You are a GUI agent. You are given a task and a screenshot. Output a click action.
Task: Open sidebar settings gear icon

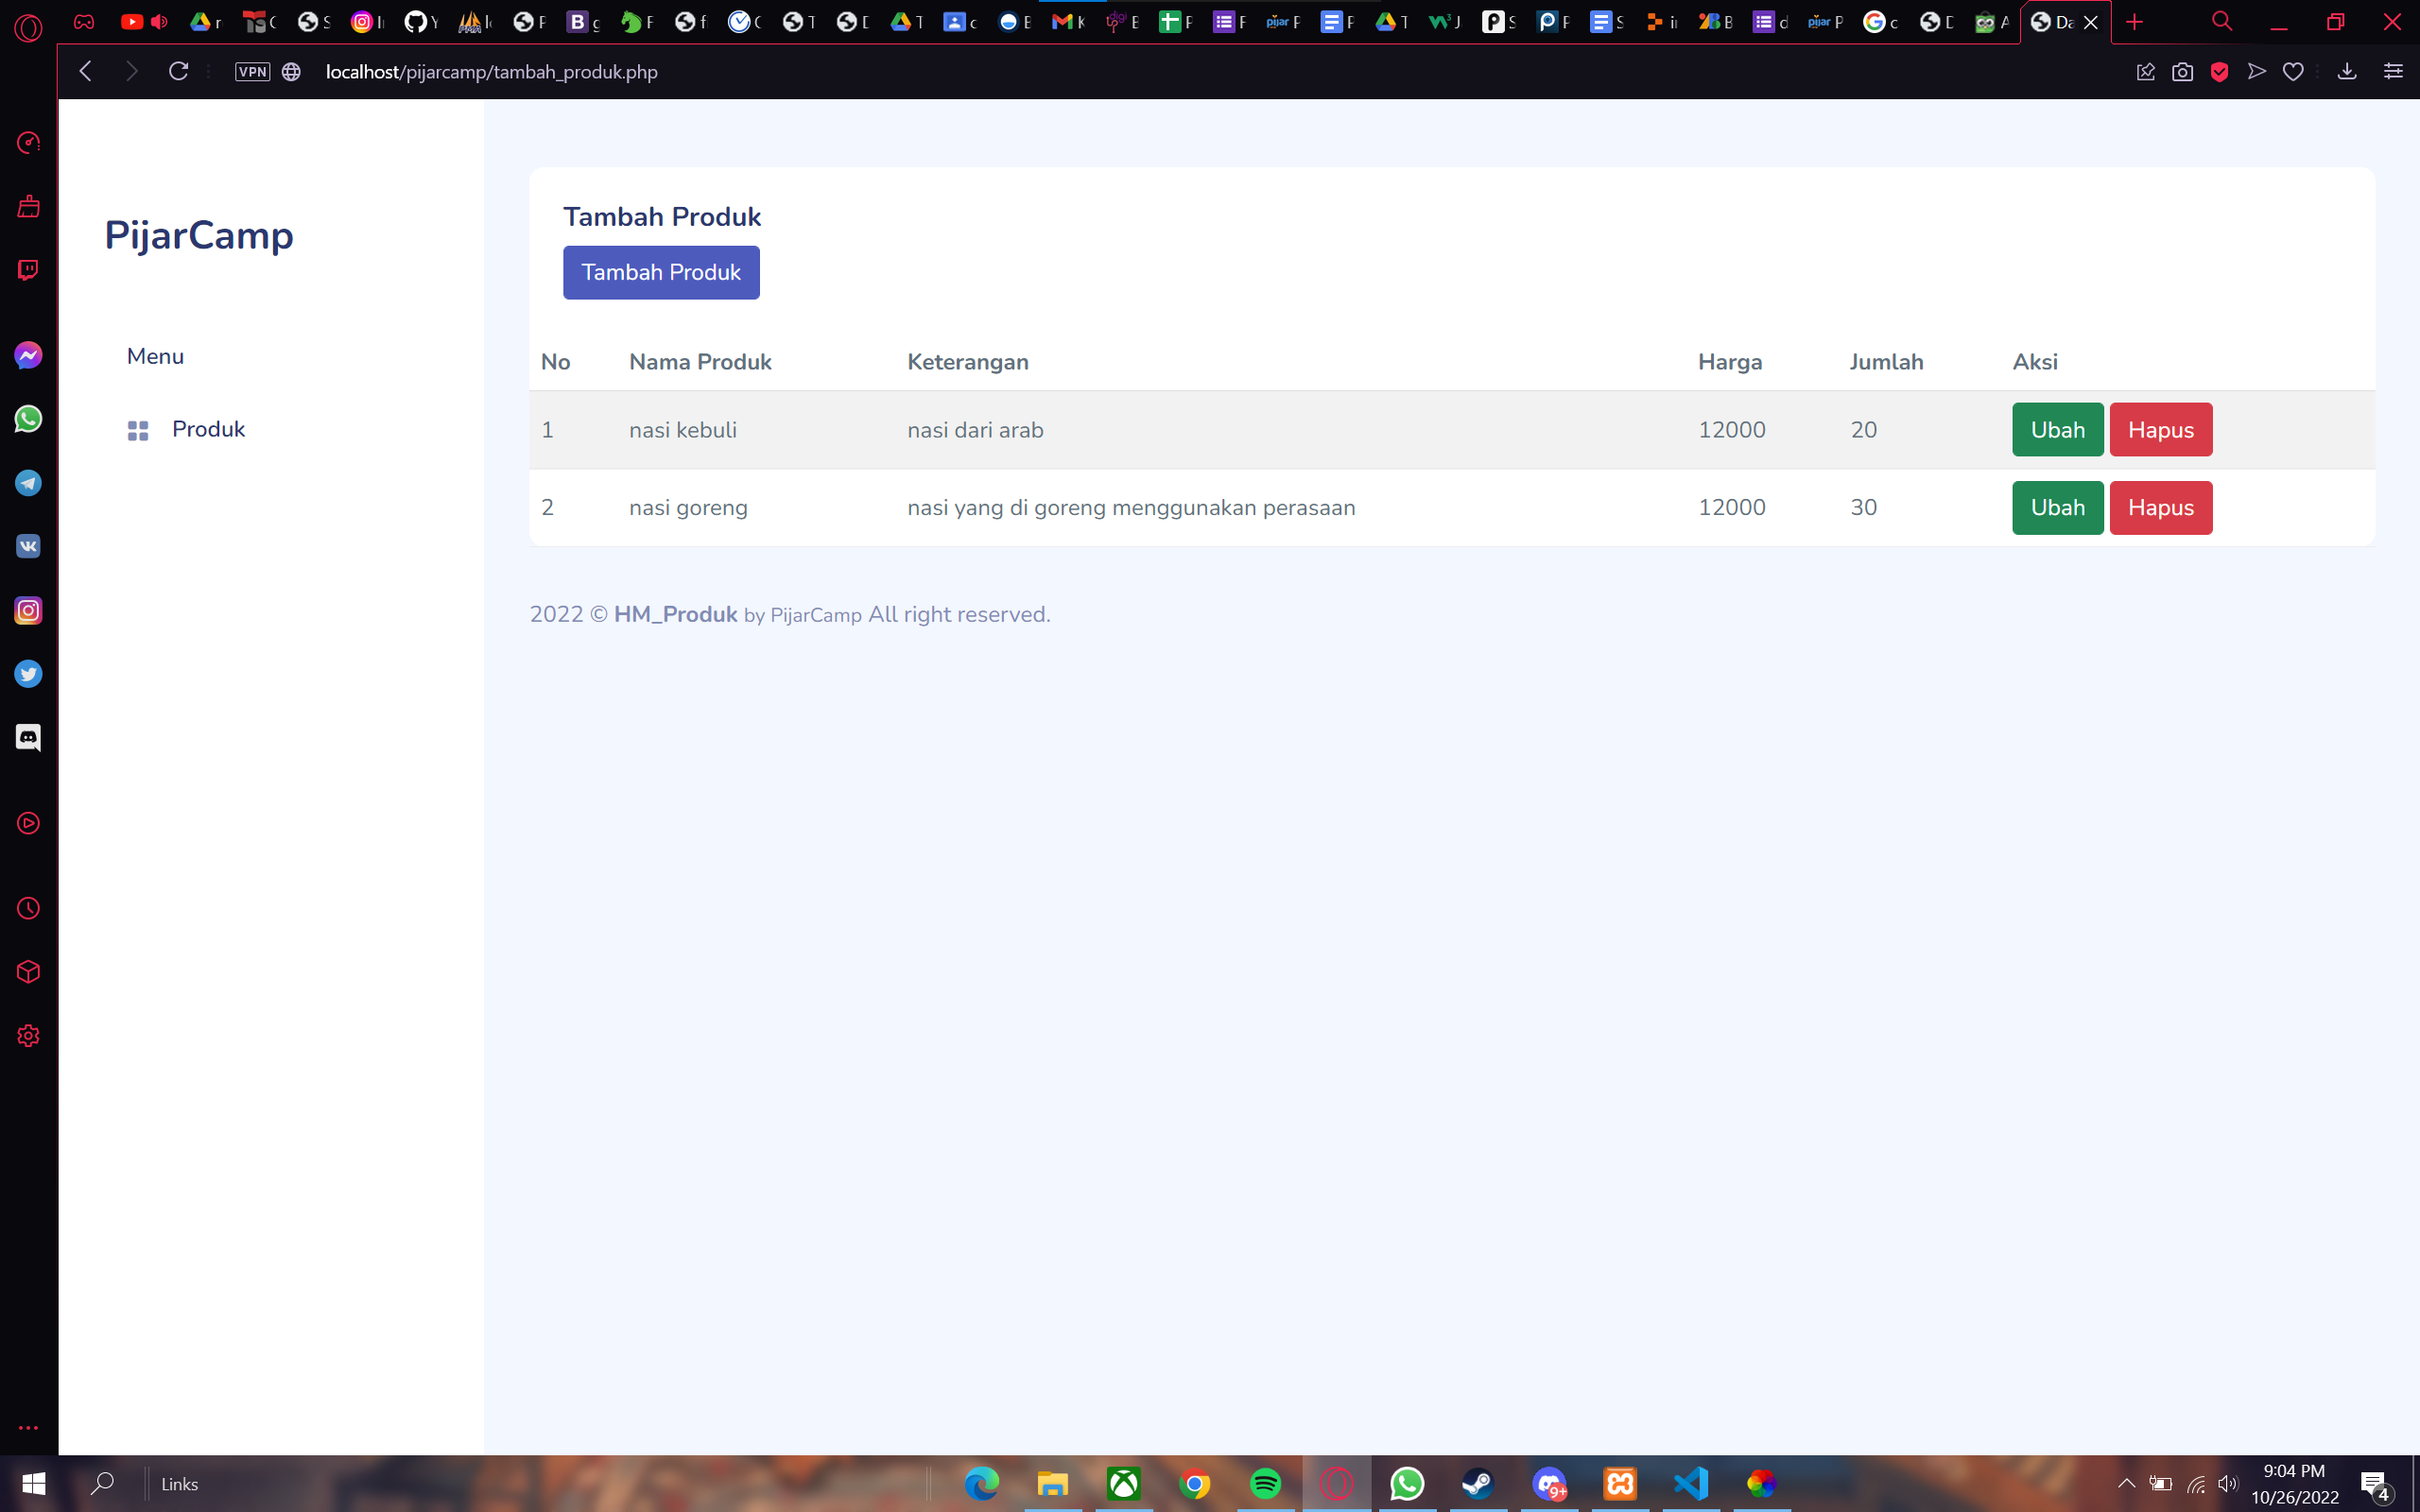28,1036
